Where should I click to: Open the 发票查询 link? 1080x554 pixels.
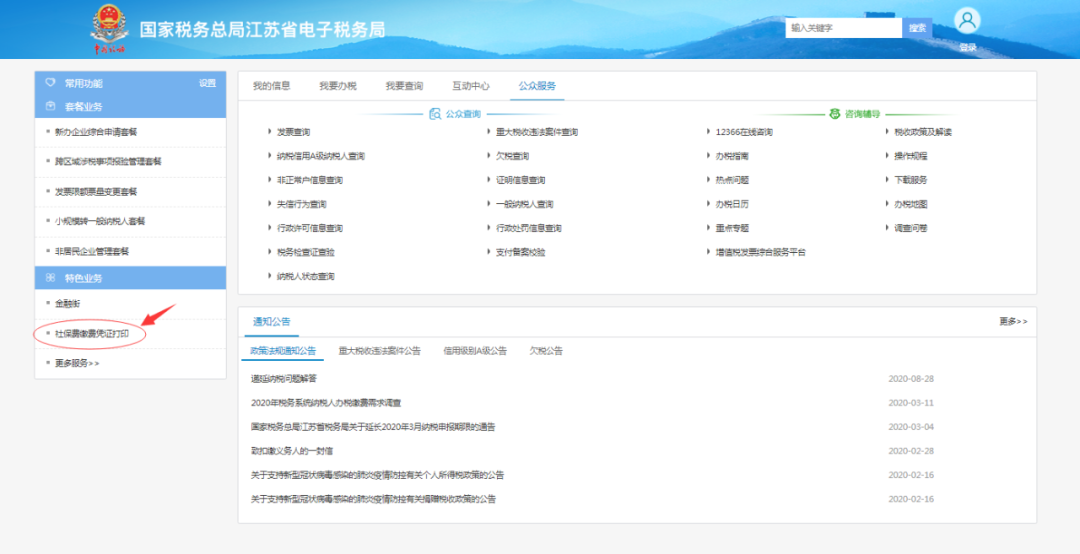293,132
